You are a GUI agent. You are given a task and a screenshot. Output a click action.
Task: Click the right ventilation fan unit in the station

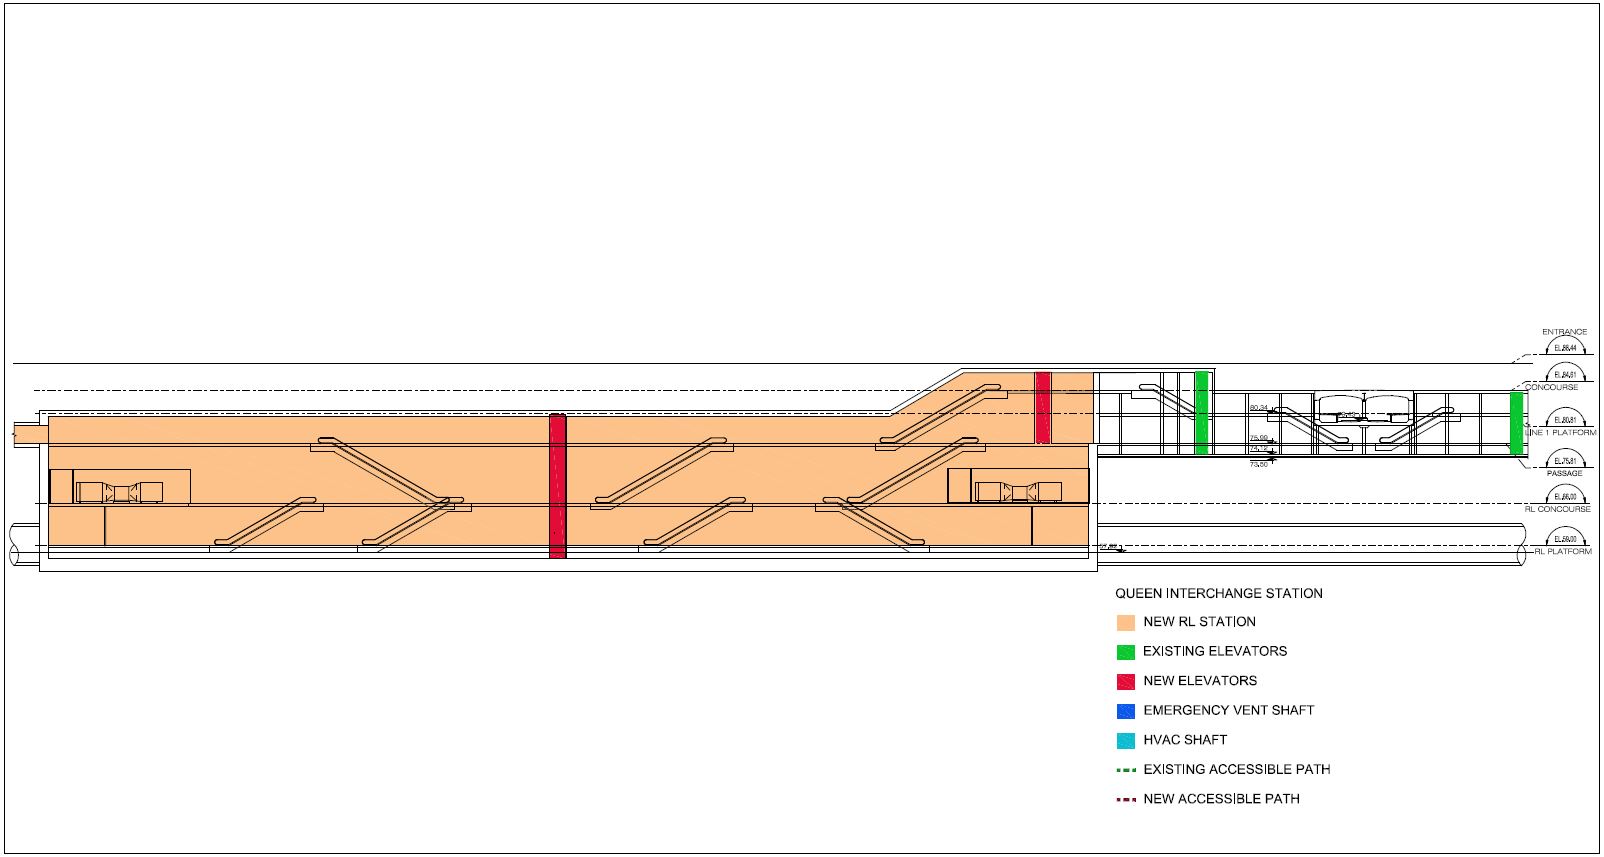1018,491
